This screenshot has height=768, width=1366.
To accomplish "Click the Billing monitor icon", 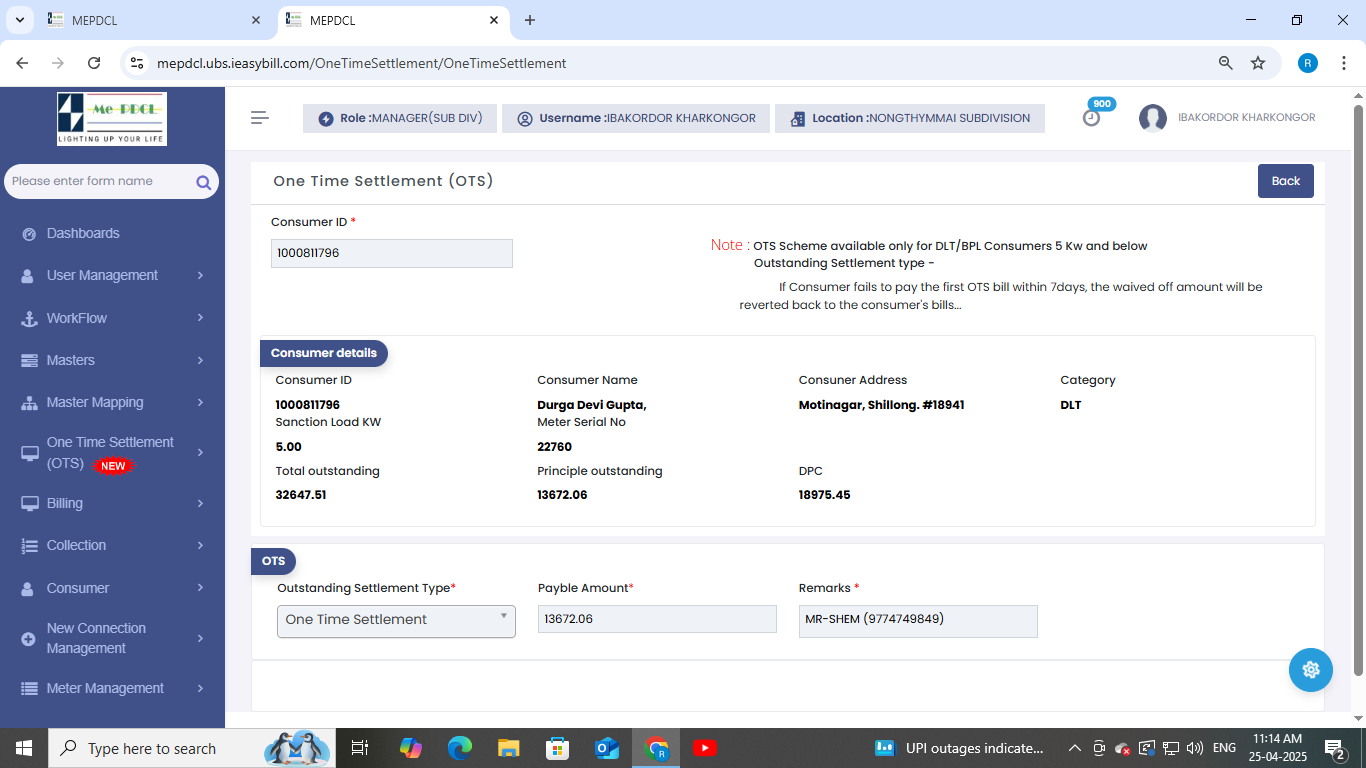I will tap(28, 503).
